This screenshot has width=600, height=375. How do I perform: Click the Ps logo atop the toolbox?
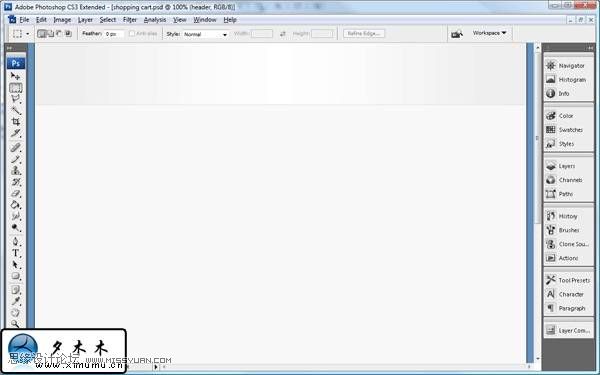point(16,63)
